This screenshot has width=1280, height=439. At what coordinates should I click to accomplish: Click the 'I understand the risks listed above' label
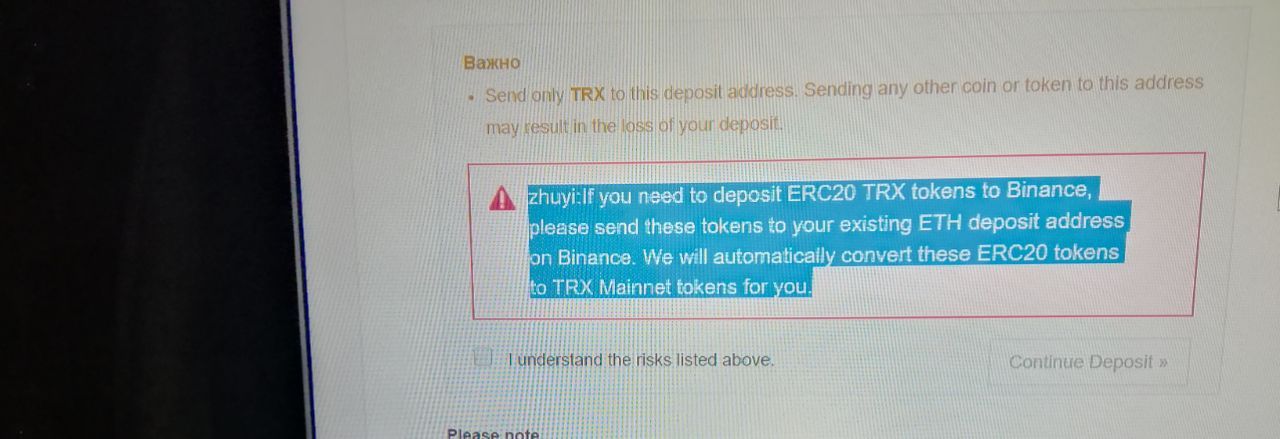click(x=641, y=360)
